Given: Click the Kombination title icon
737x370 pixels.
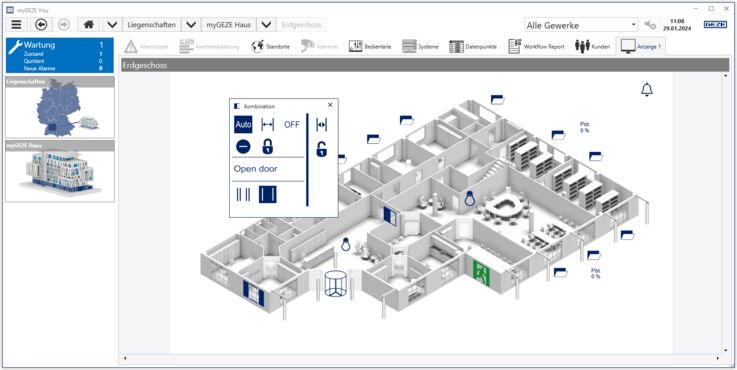Looking at the screenshot, I should (x=237, y=106).
